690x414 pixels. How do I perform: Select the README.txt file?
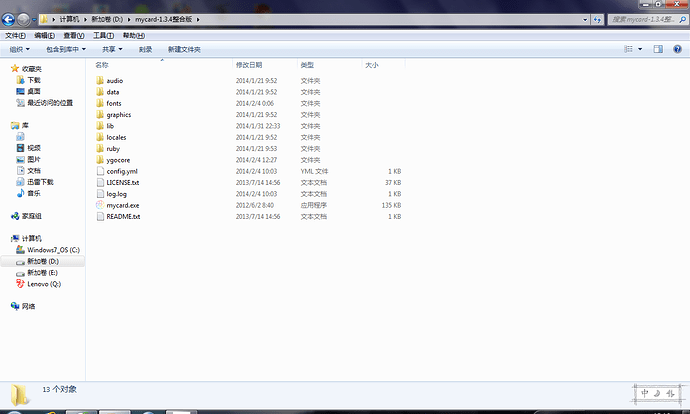click(122, 216)
